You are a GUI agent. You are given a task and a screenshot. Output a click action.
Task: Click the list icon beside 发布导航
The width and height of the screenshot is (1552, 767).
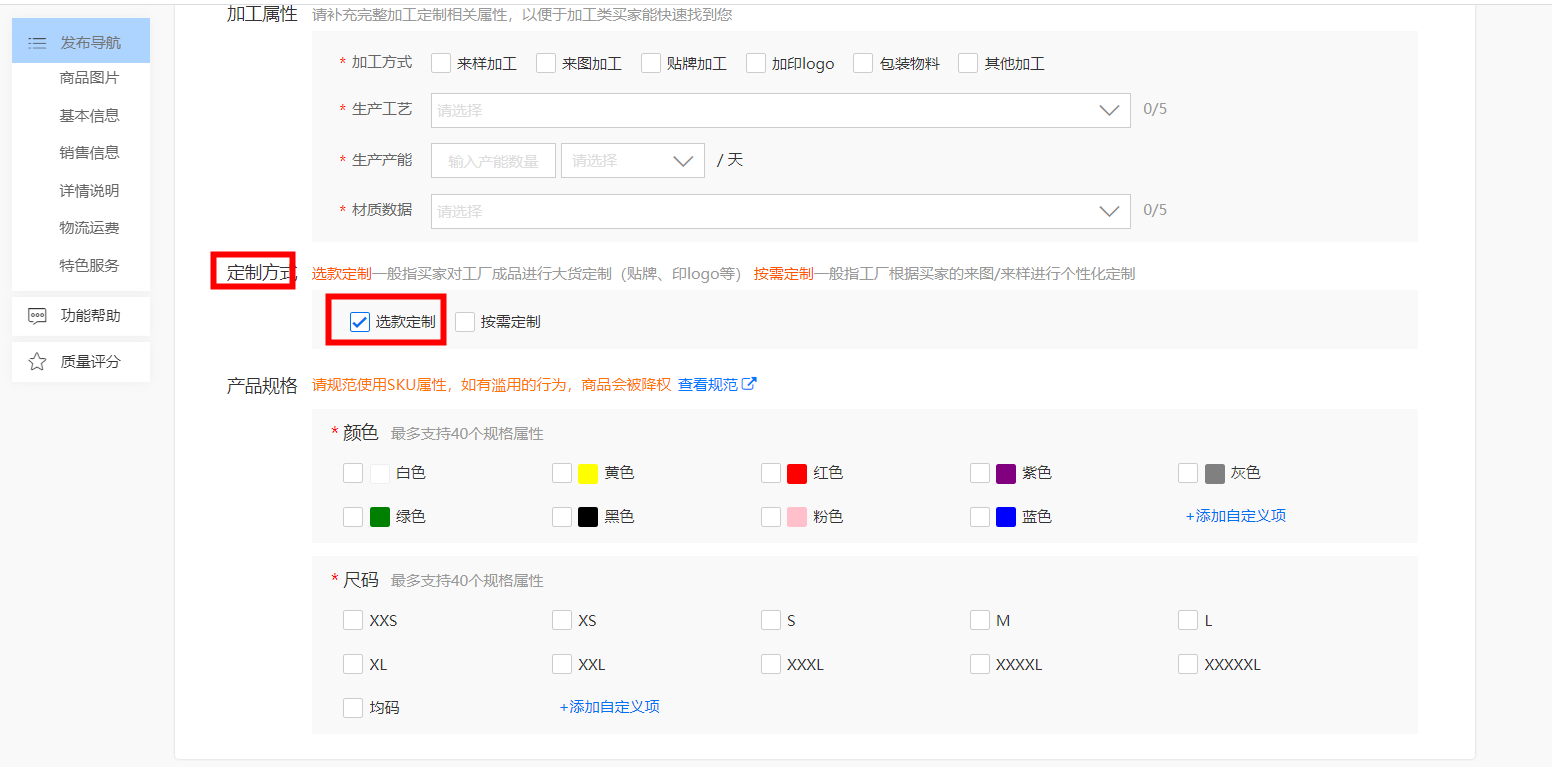(x=37, y=42)
